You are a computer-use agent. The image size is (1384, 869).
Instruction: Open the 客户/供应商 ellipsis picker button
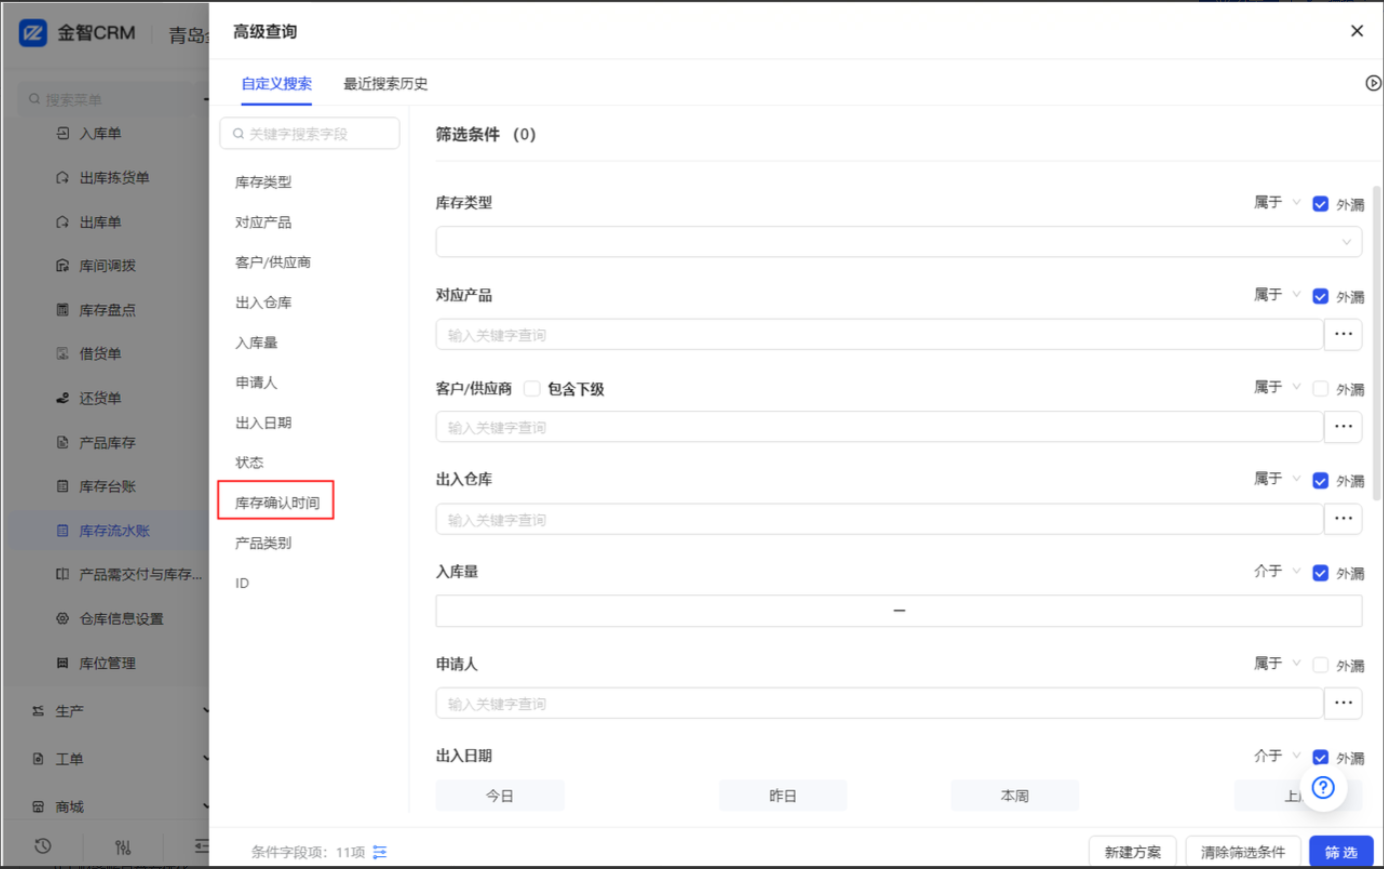tap(1343, 426)
